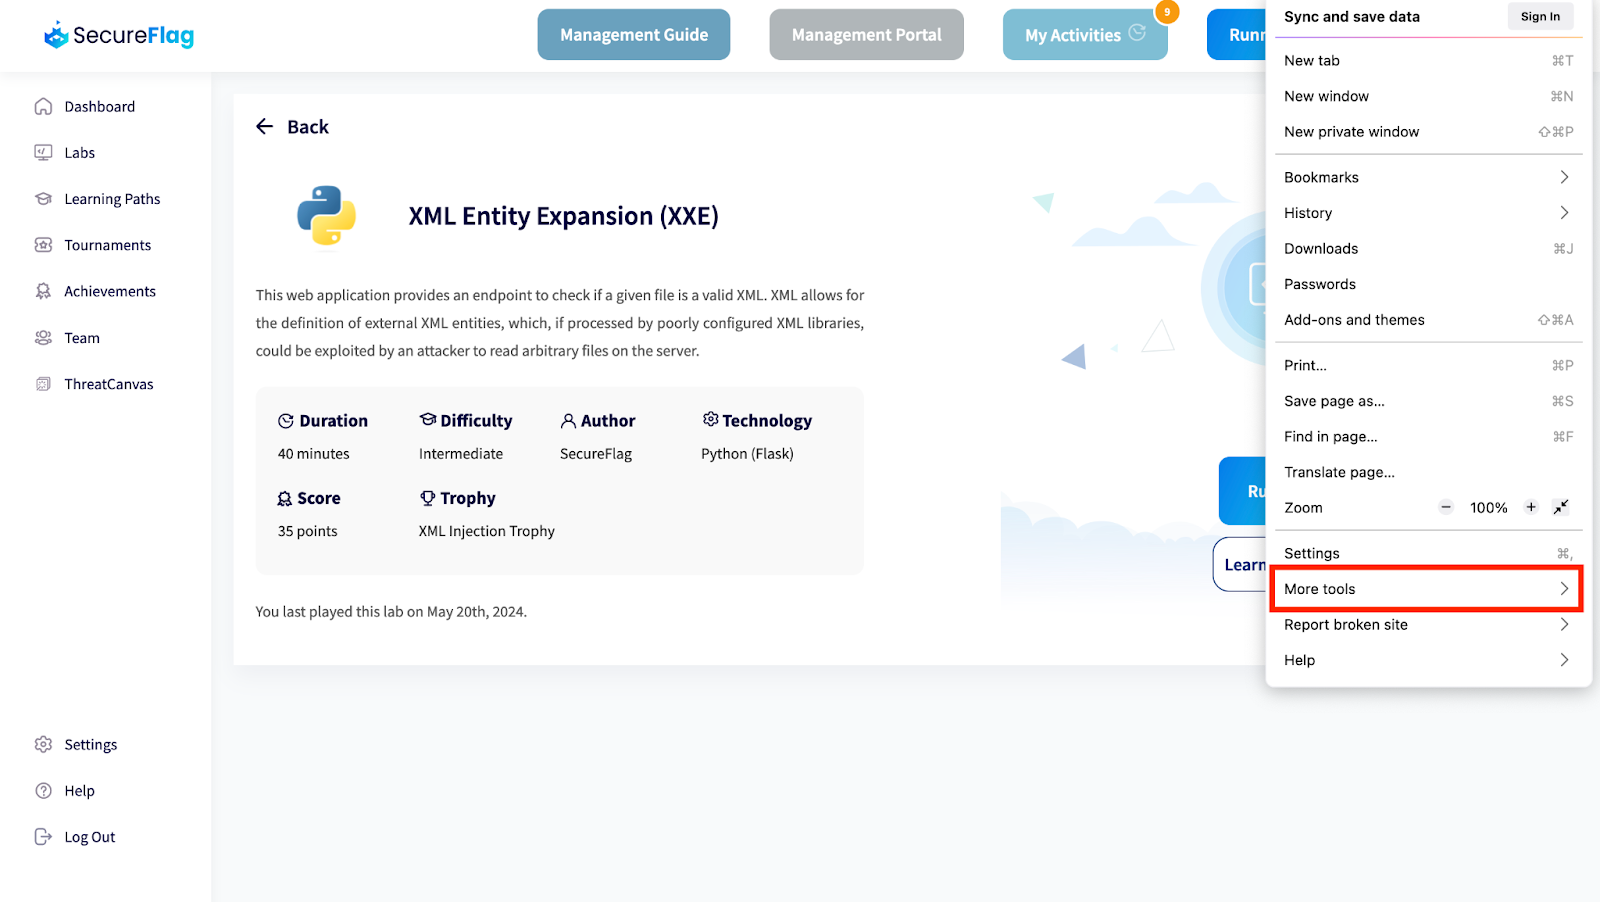Click the Back arrow icon

(x=264, y=126)
